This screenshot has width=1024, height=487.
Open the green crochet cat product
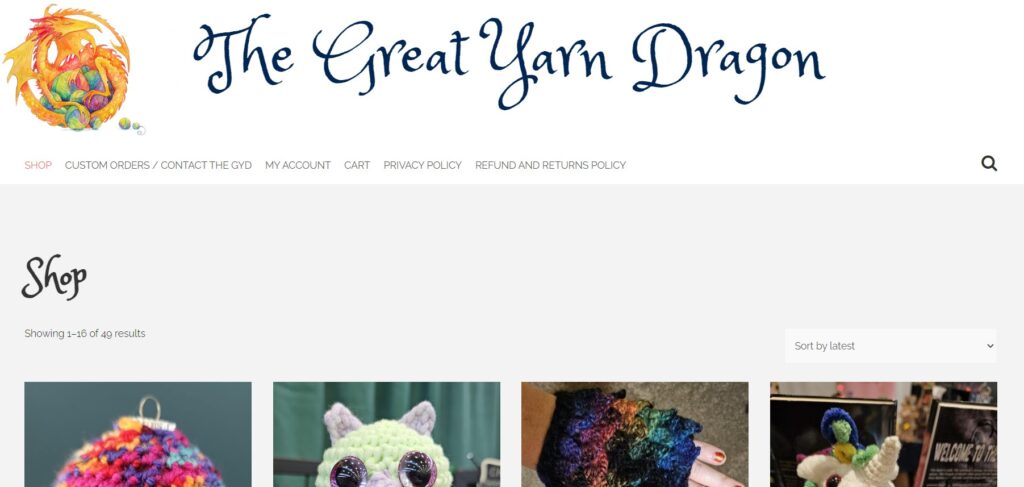[x=387, y=435]
